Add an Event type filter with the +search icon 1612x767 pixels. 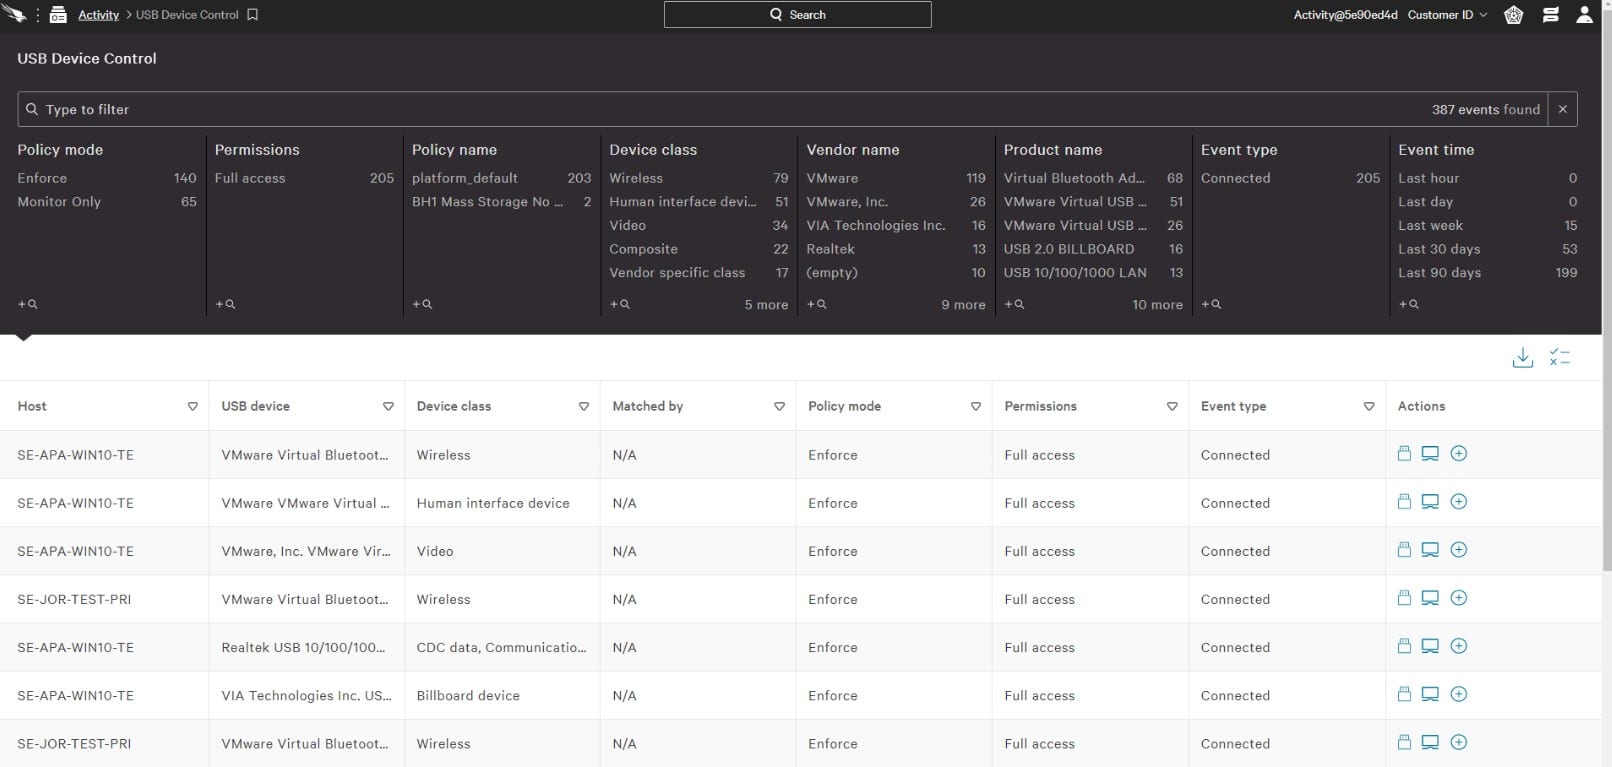[1211, 304]
